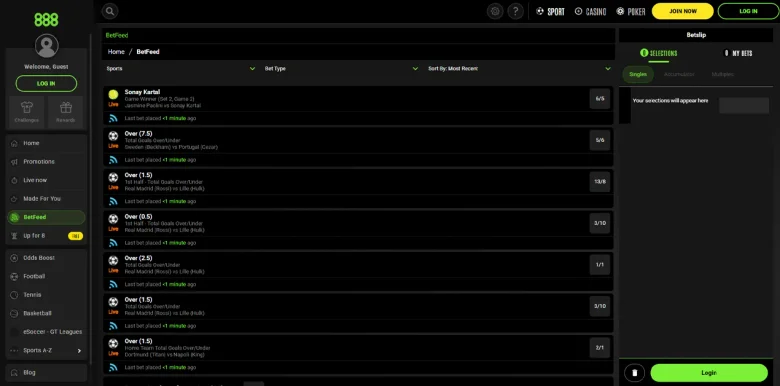
Task: Clear betslip with the trash icon
Action: point(634,373)
